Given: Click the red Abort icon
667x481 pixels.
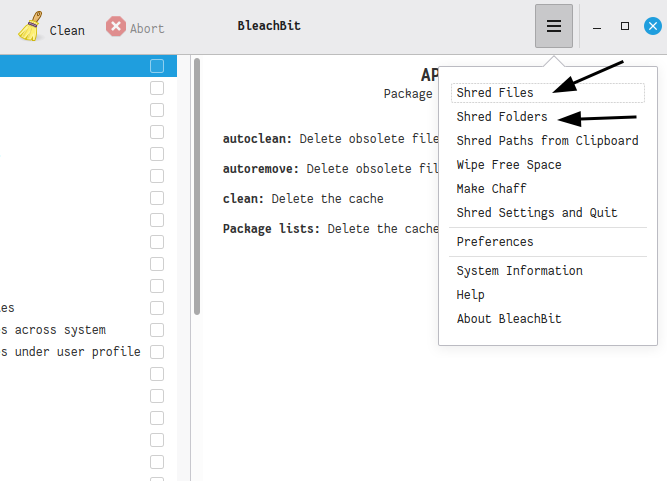Looking at the screenshot, I should click(x=116, y=27).
